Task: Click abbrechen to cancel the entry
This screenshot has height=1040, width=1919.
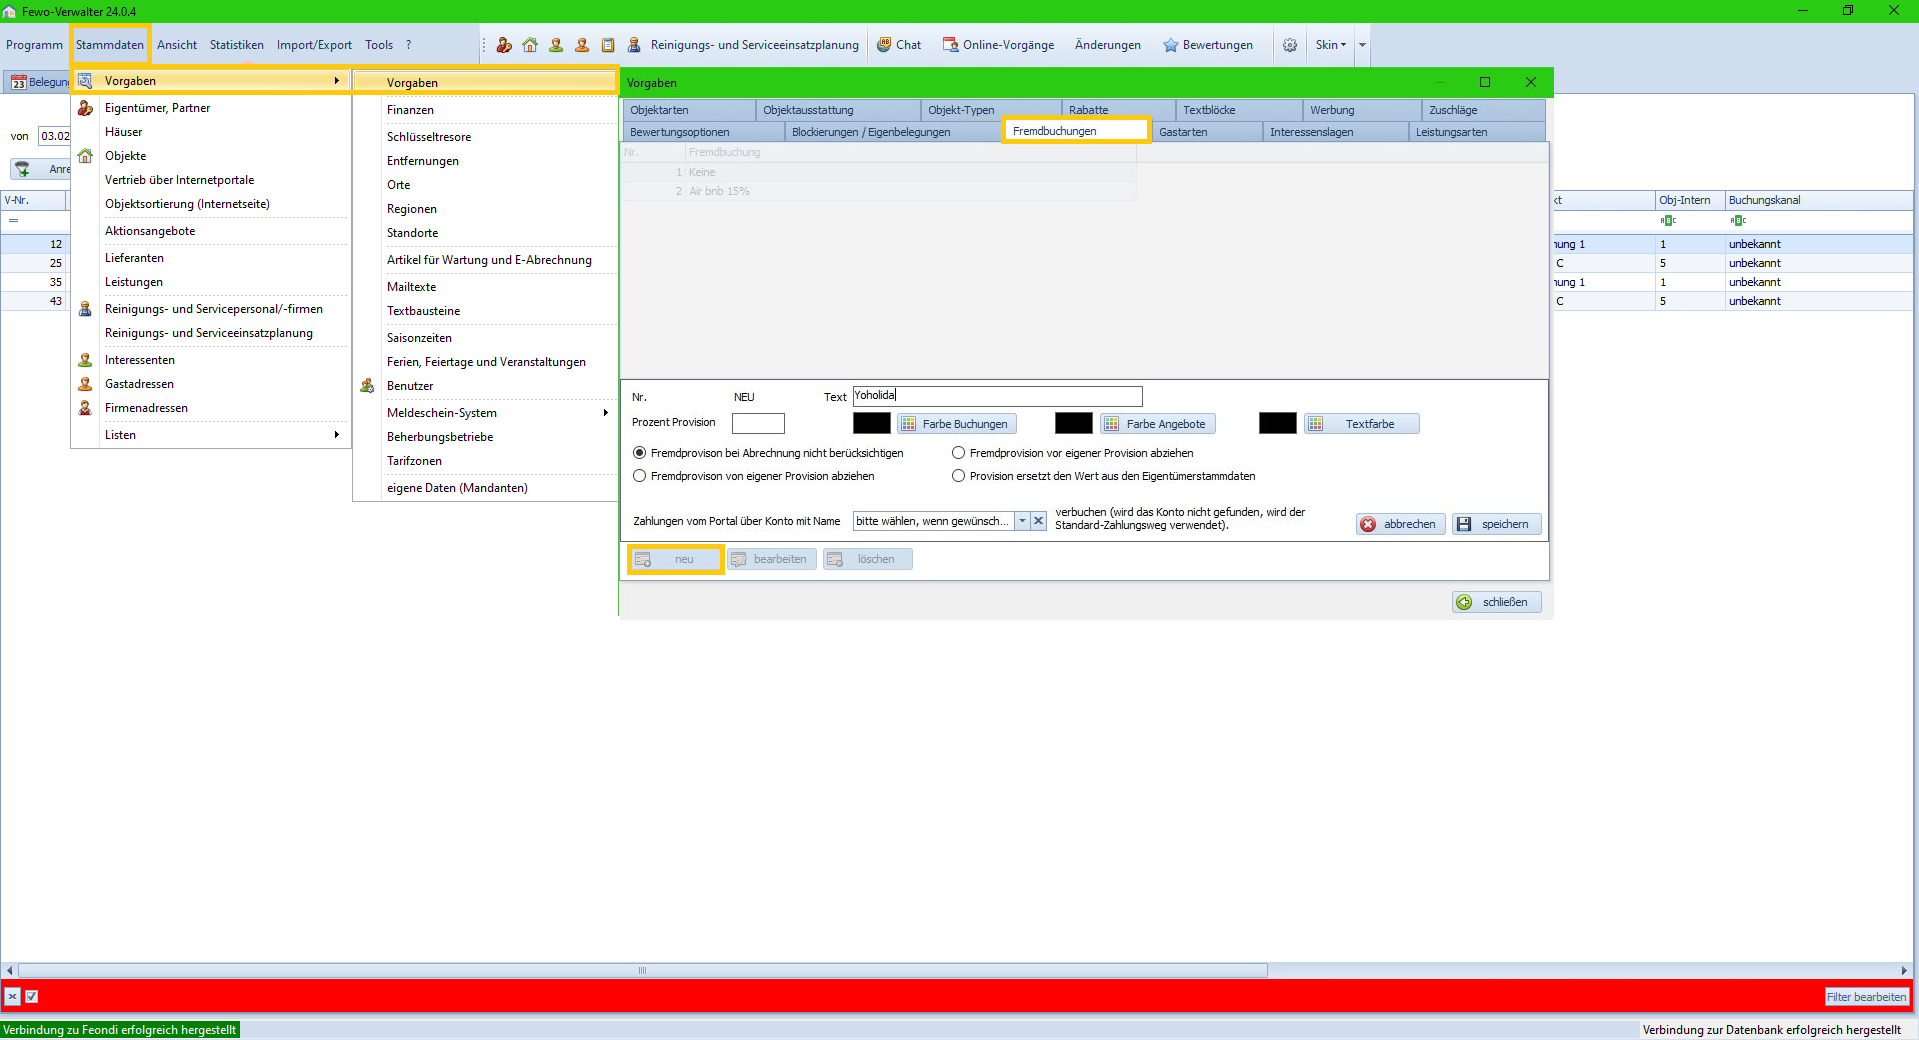Action: point(1400,524)
